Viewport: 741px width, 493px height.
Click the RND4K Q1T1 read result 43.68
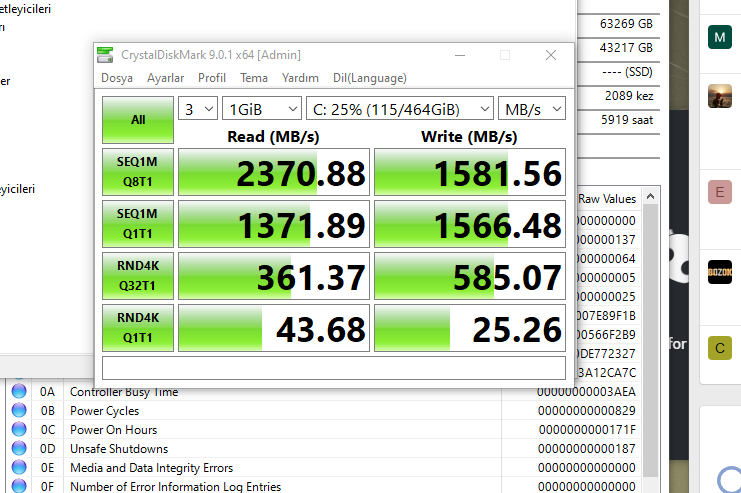tap(274, 328)
